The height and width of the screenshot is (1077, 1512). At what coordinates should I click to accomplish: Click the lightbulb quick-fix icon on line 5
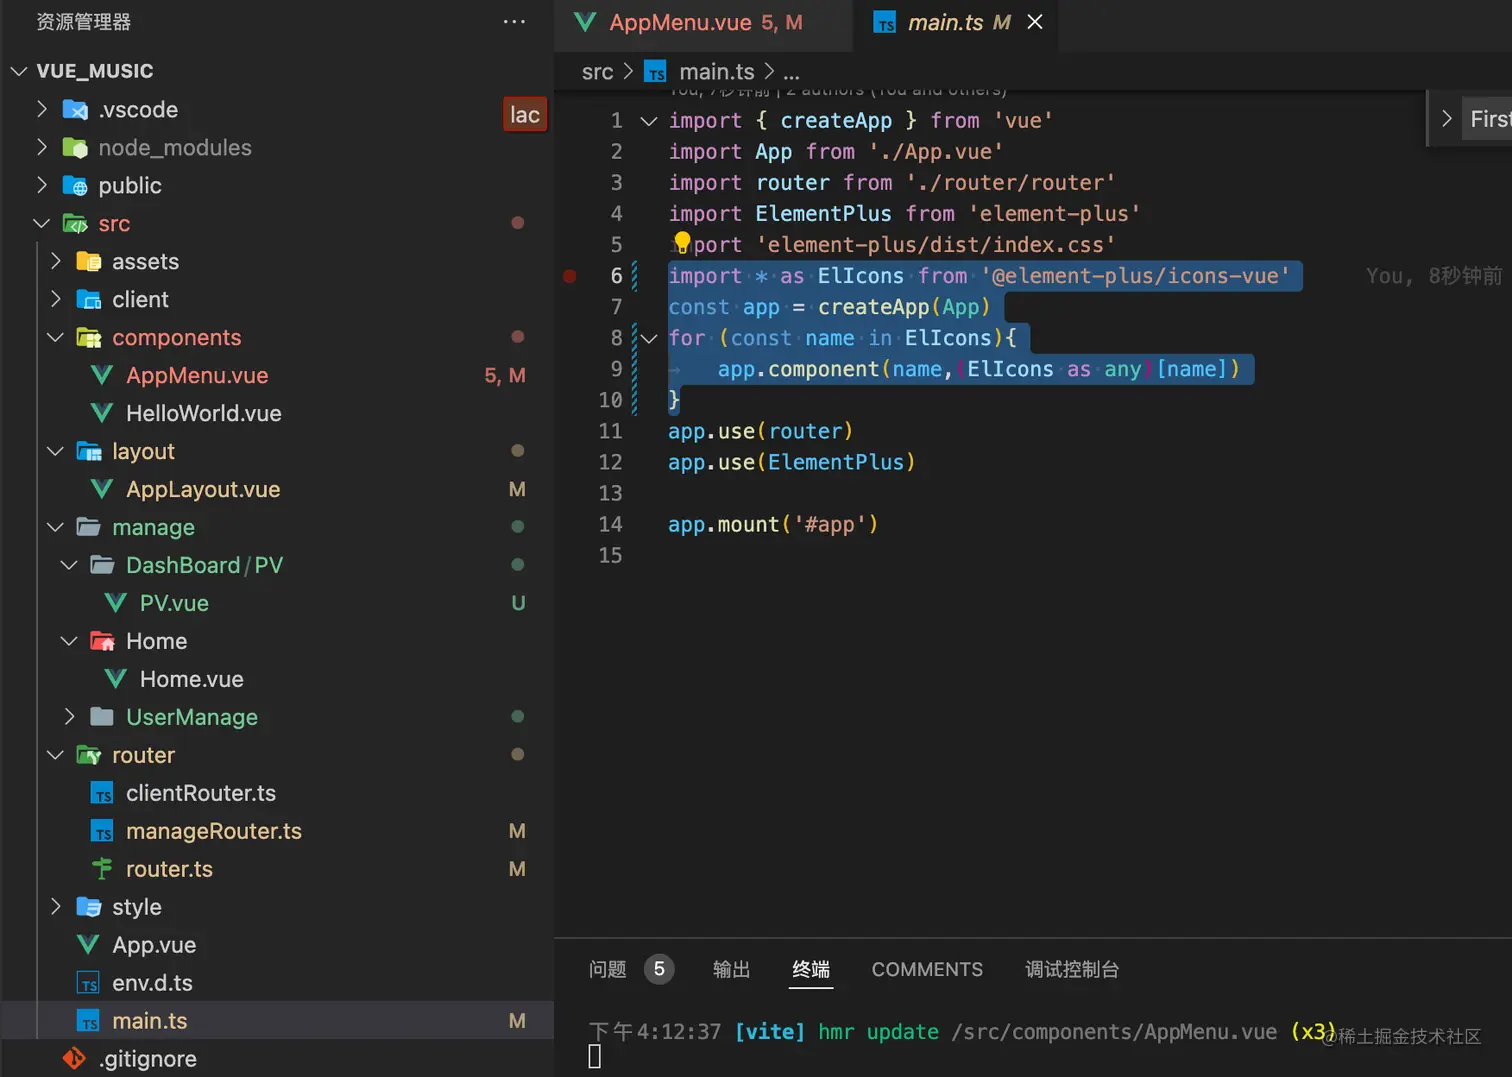coord(682,243)
